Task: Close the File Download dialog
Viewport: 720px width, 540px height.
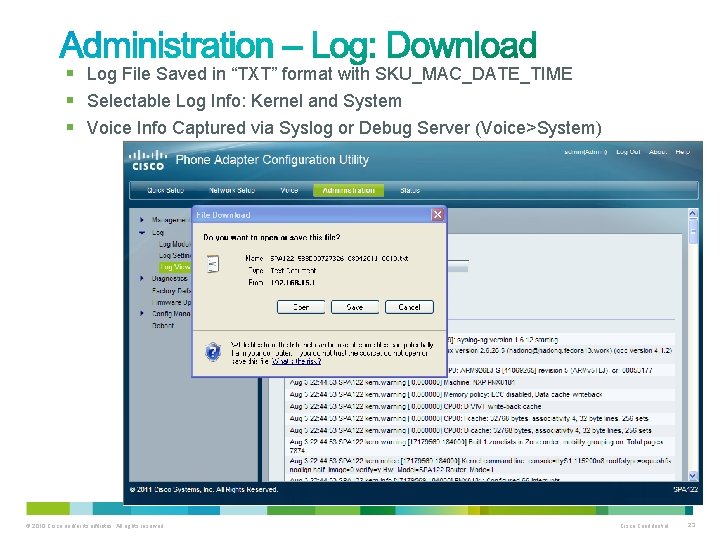Action: (x=438, y=214)
